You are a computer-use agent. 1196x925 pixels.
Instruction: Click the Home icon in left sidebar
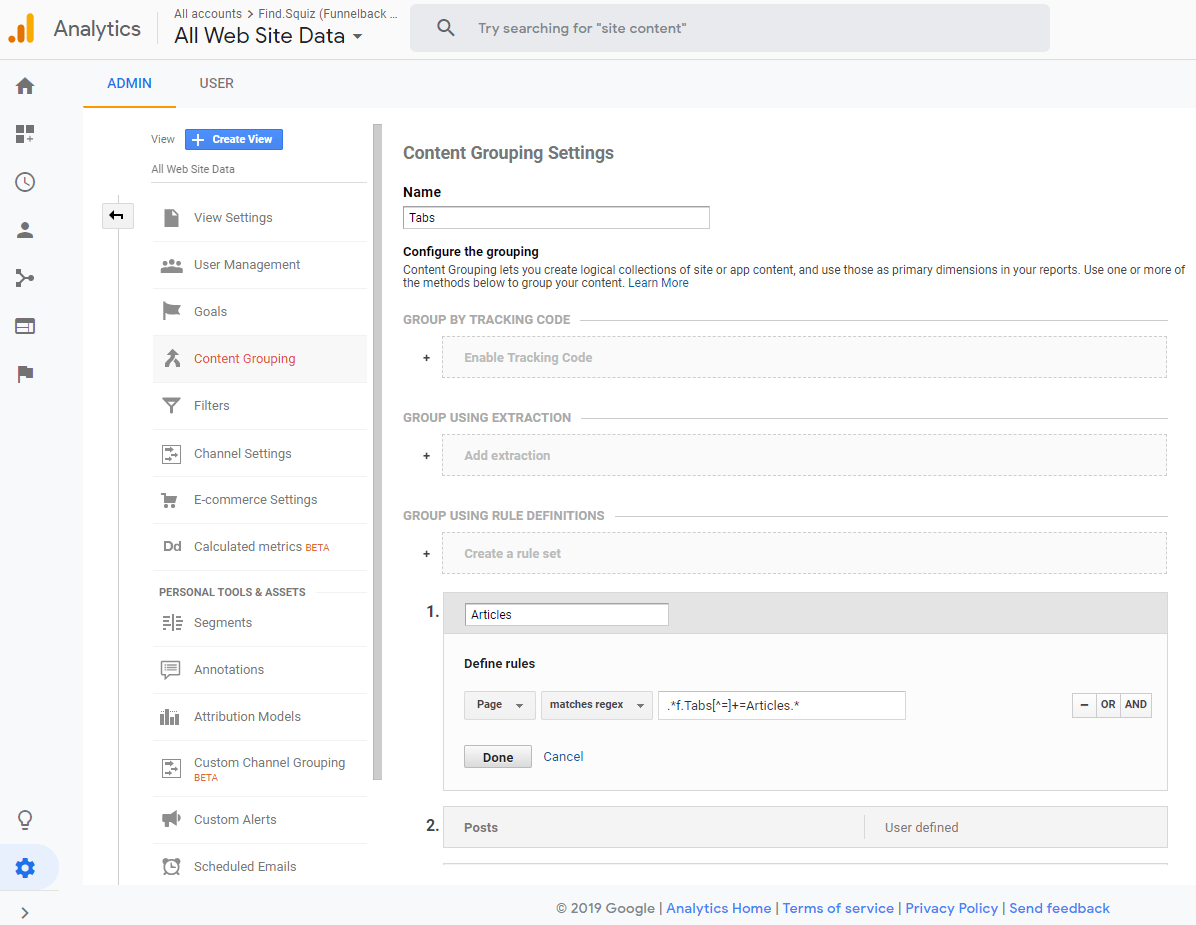click(x=25, y=86)
